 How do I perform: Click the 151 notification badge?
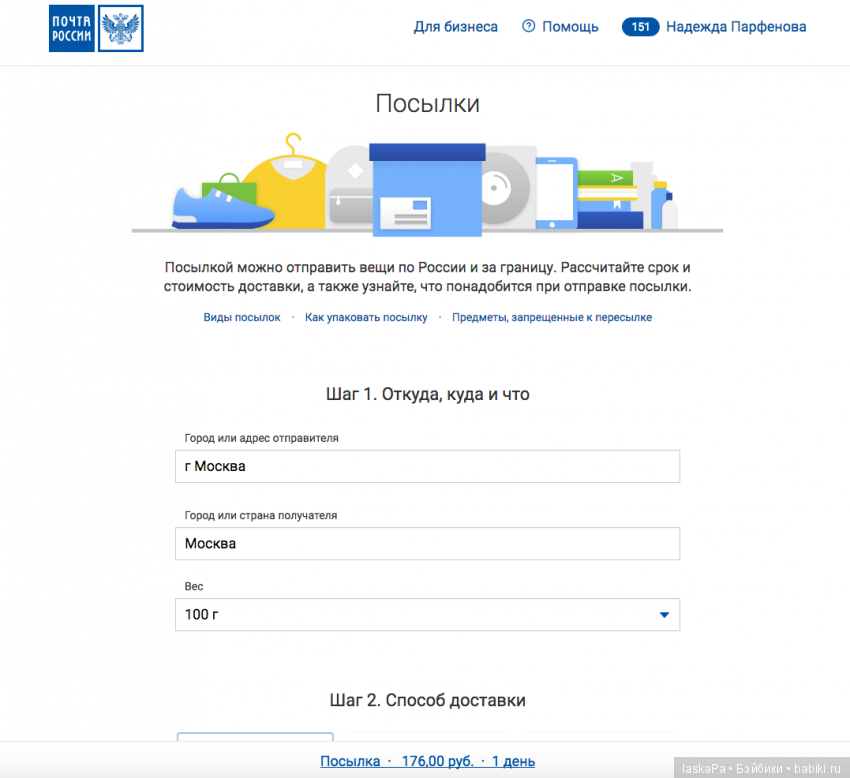[x=640, y=27]
